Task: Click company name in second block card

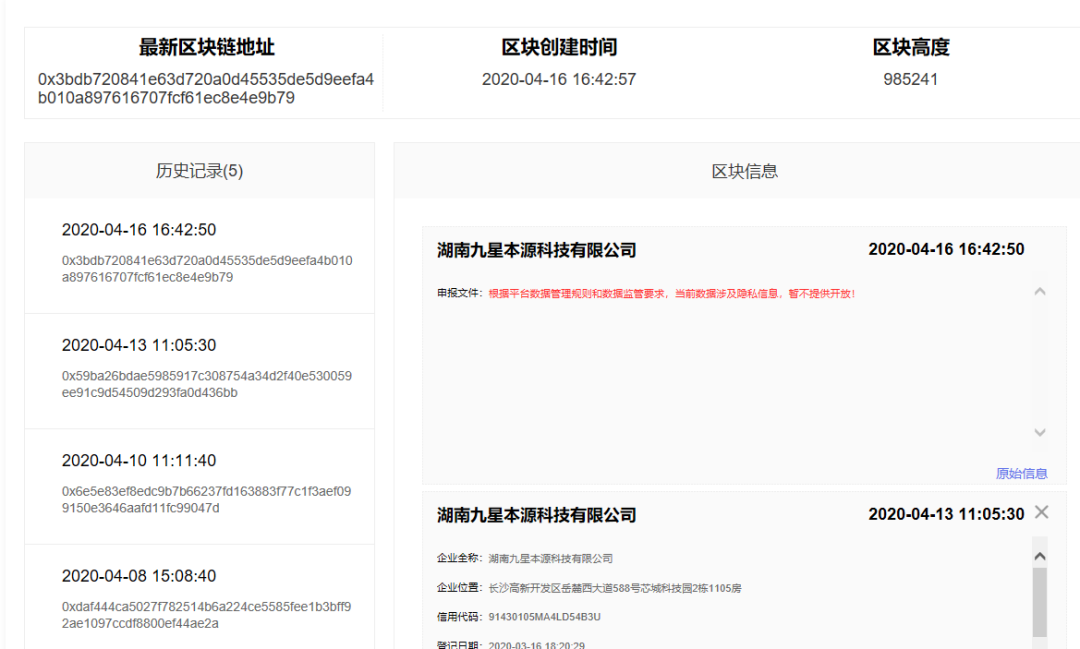Action: click(x=537, y=515)
